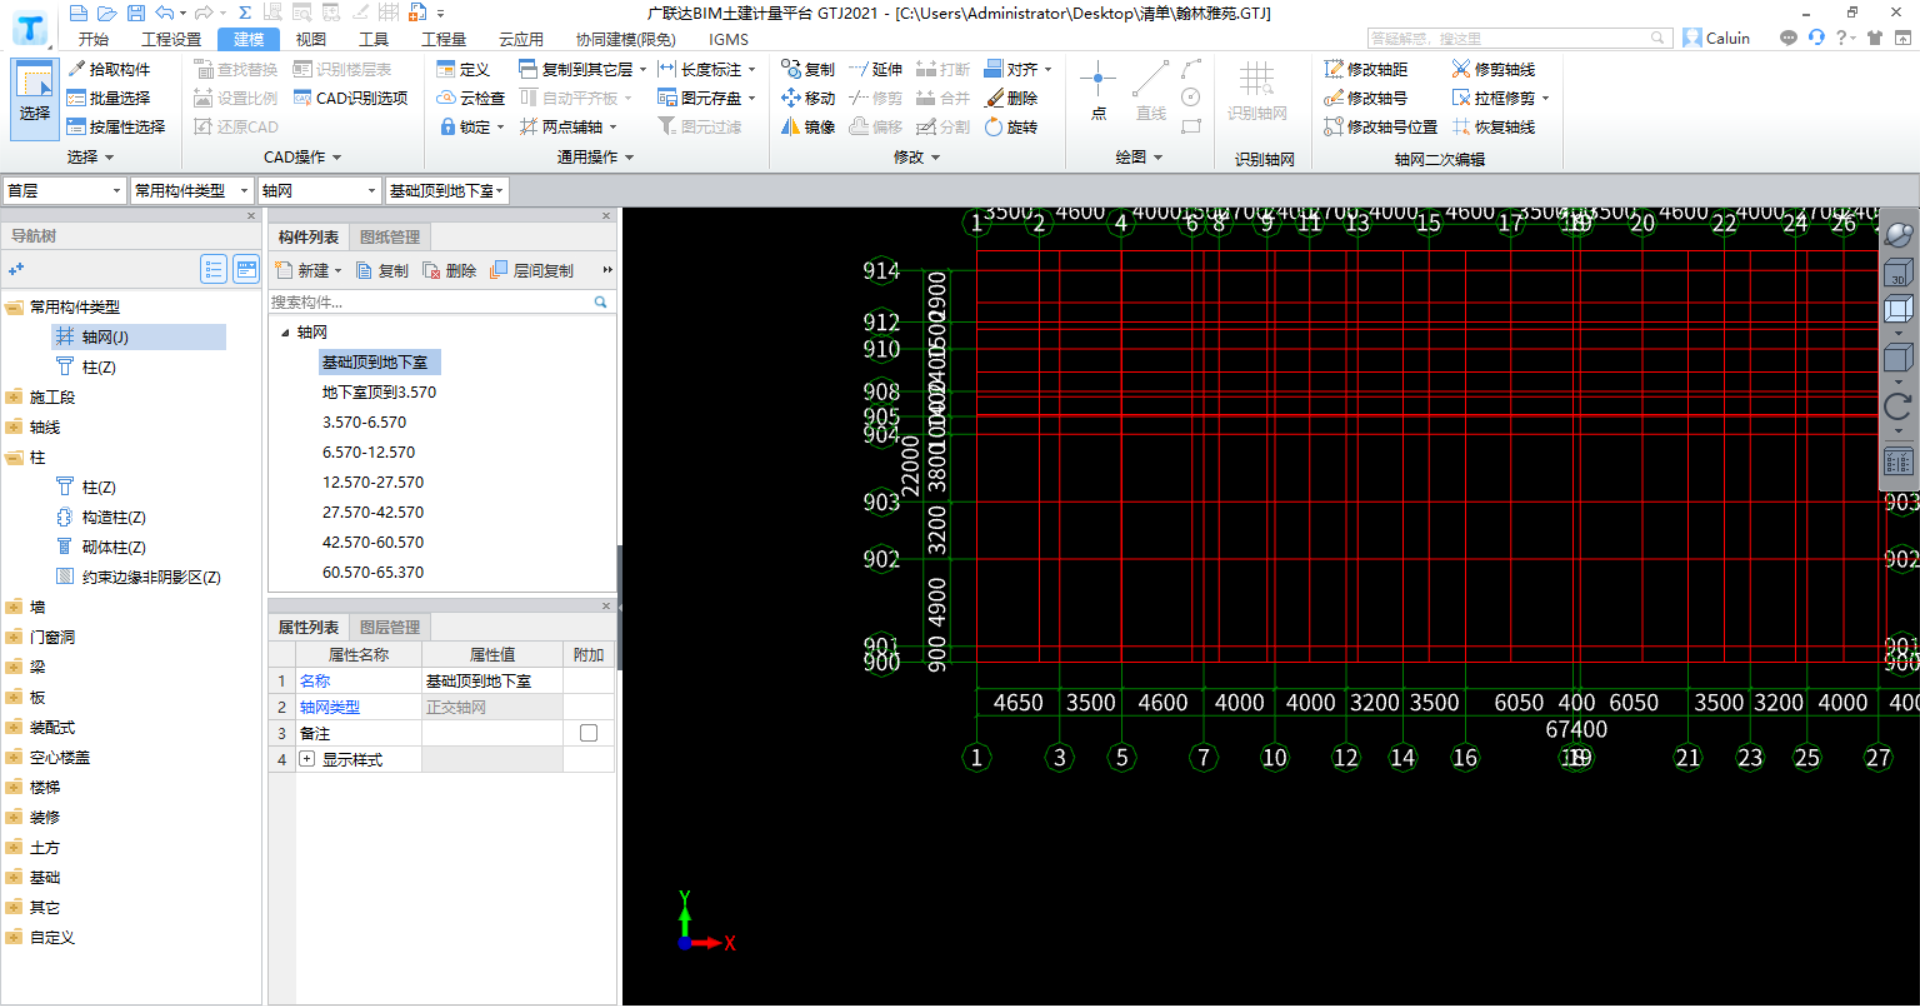Click 层间复制 inter-floor copy button
The height and width of the screenshot is (1006, 1920).
coord(532,270)
